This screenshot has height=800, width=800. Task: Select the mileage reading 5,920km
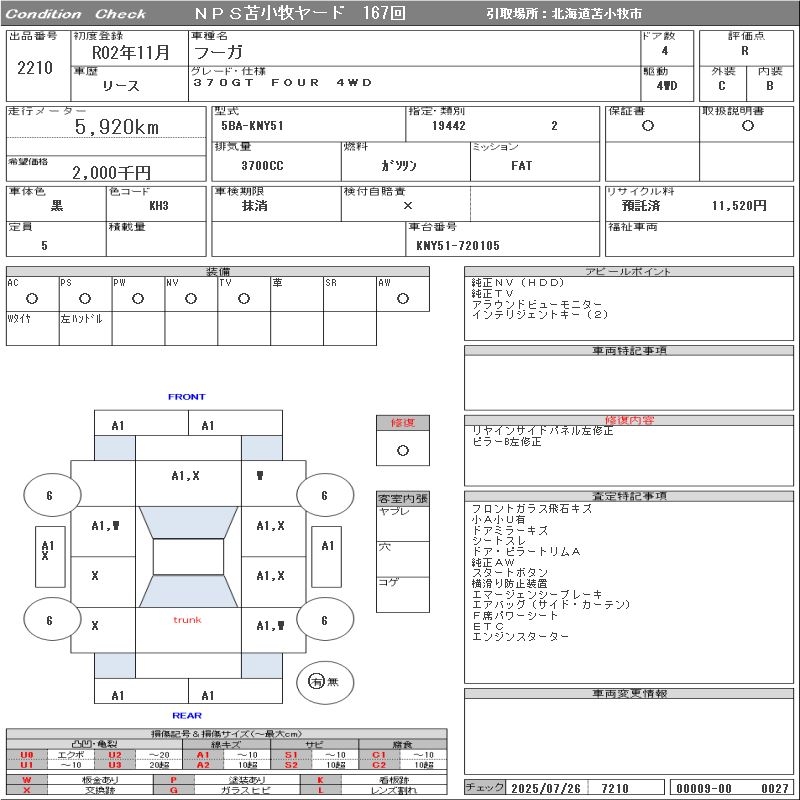[117, 127]
